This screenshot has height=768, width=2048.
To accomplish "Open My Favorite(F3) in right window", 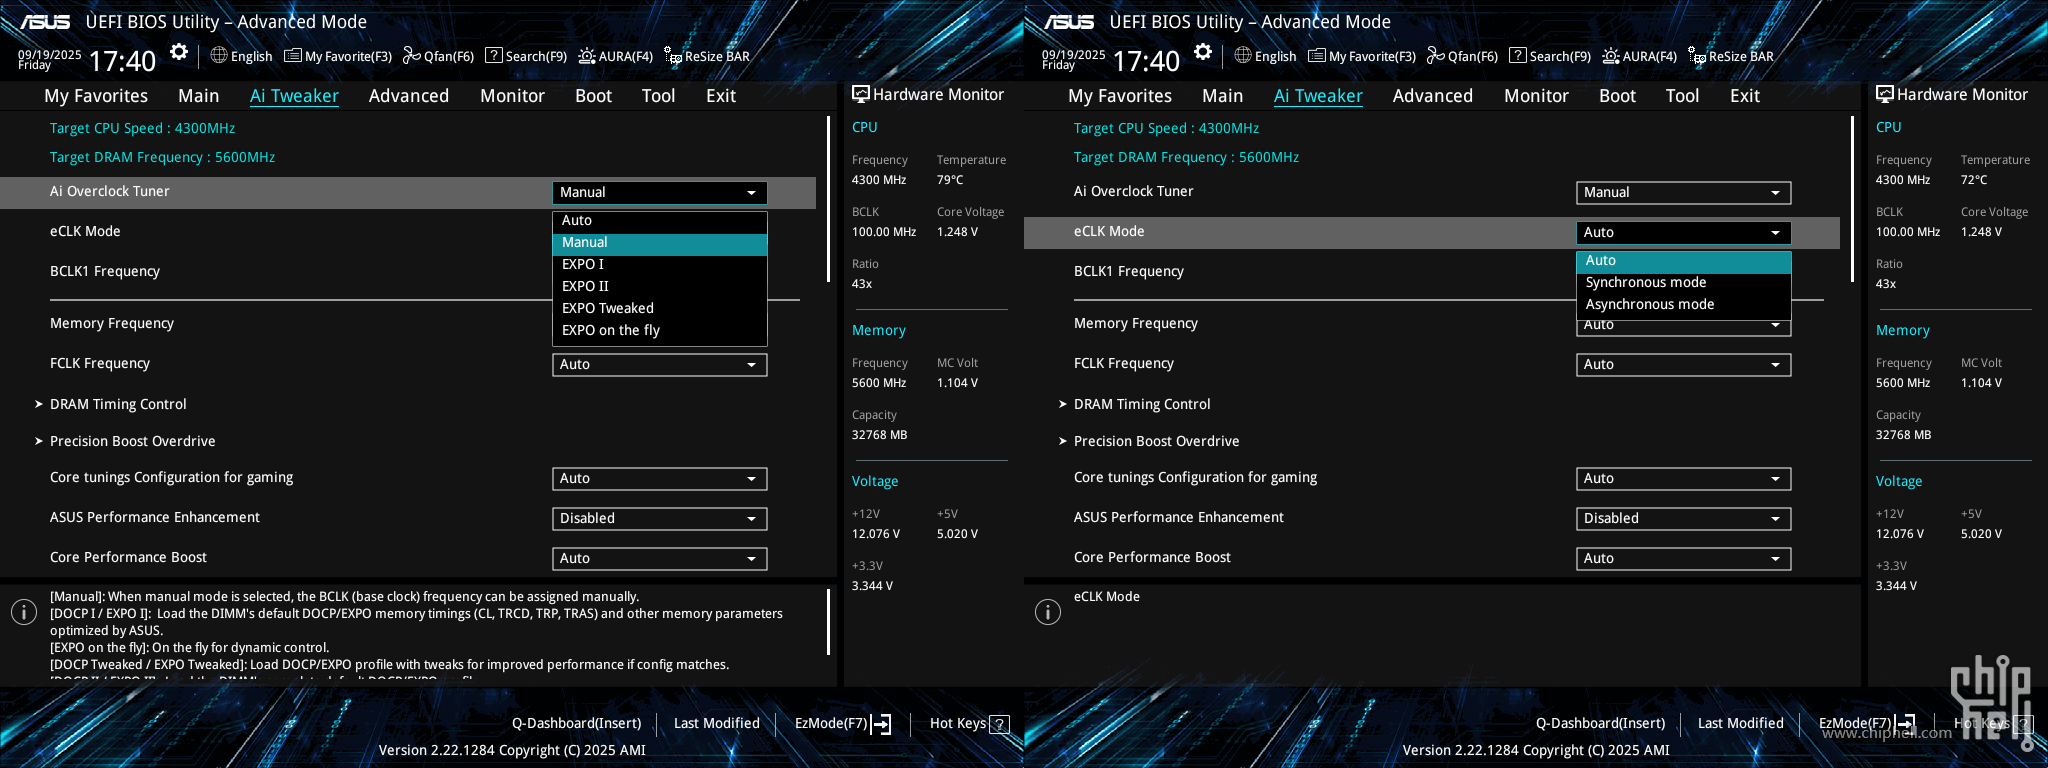I will [1362, 56].
